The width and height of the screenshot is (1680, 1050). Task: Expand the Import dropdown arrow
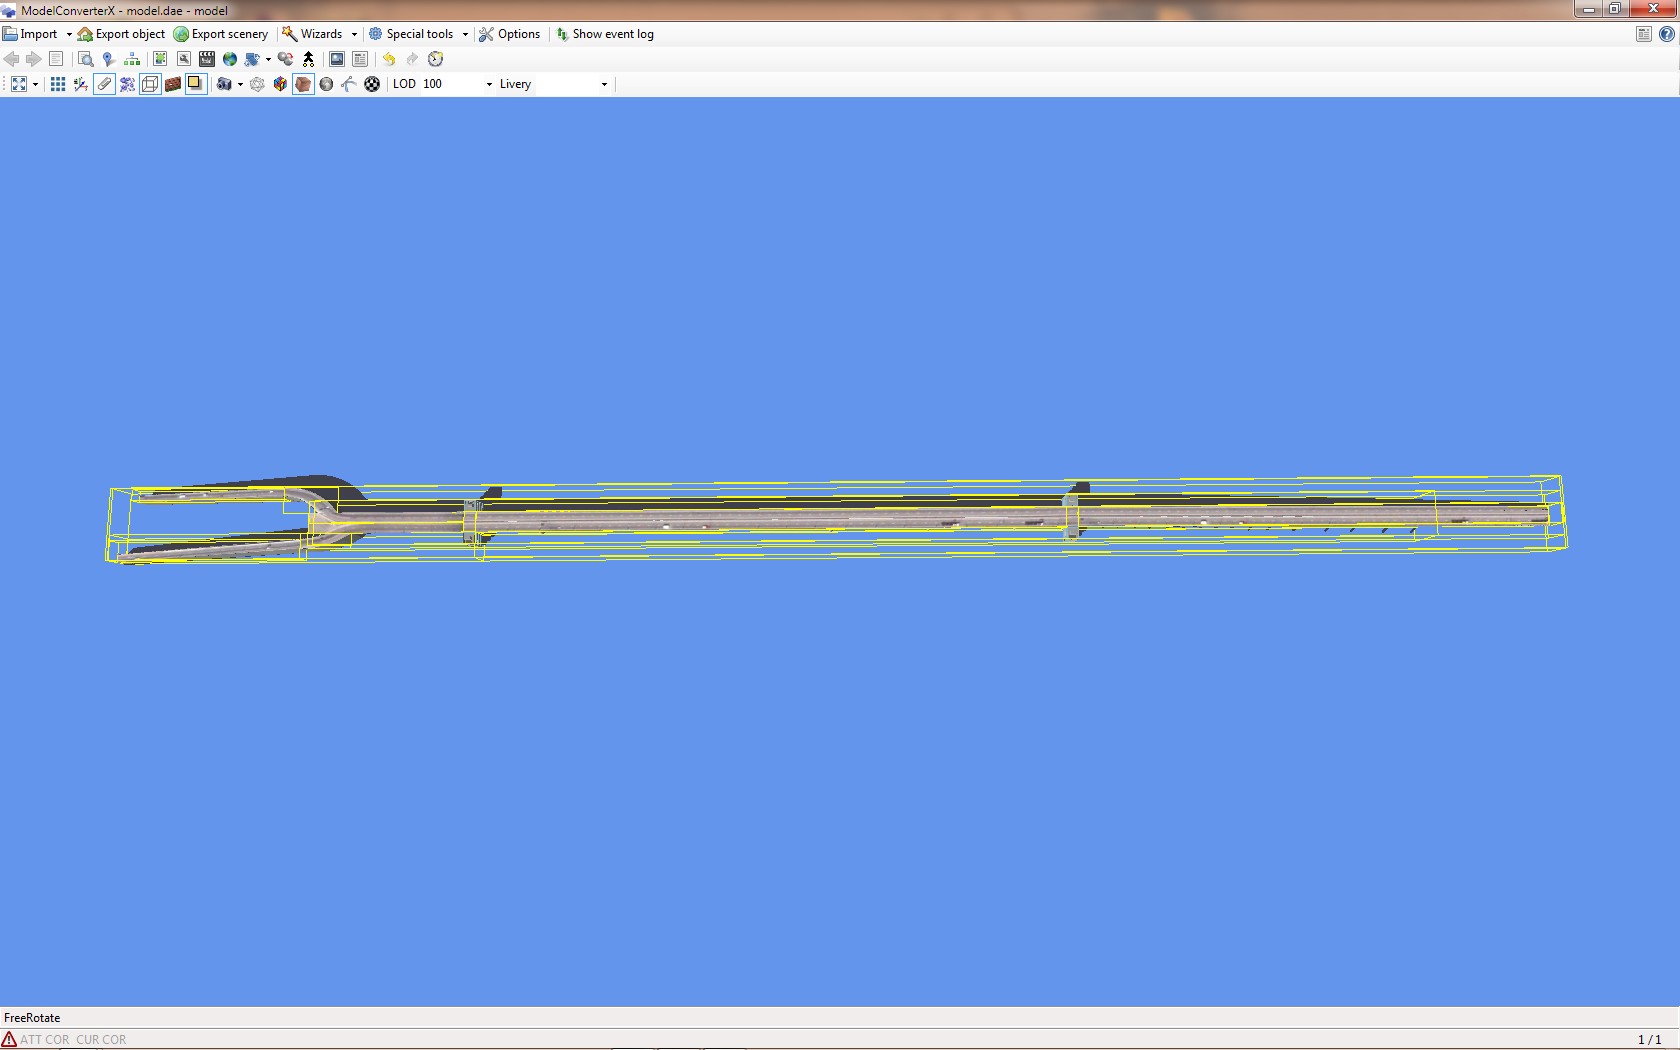(68, 34)
